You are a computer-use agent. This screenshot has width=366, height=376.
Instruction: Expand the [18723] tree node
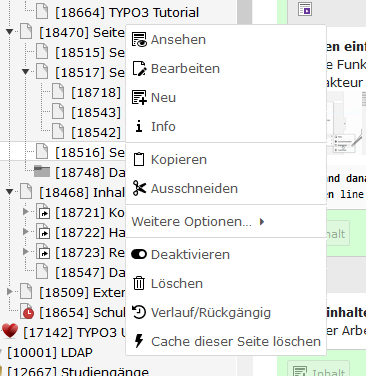(x=26, y=252)
